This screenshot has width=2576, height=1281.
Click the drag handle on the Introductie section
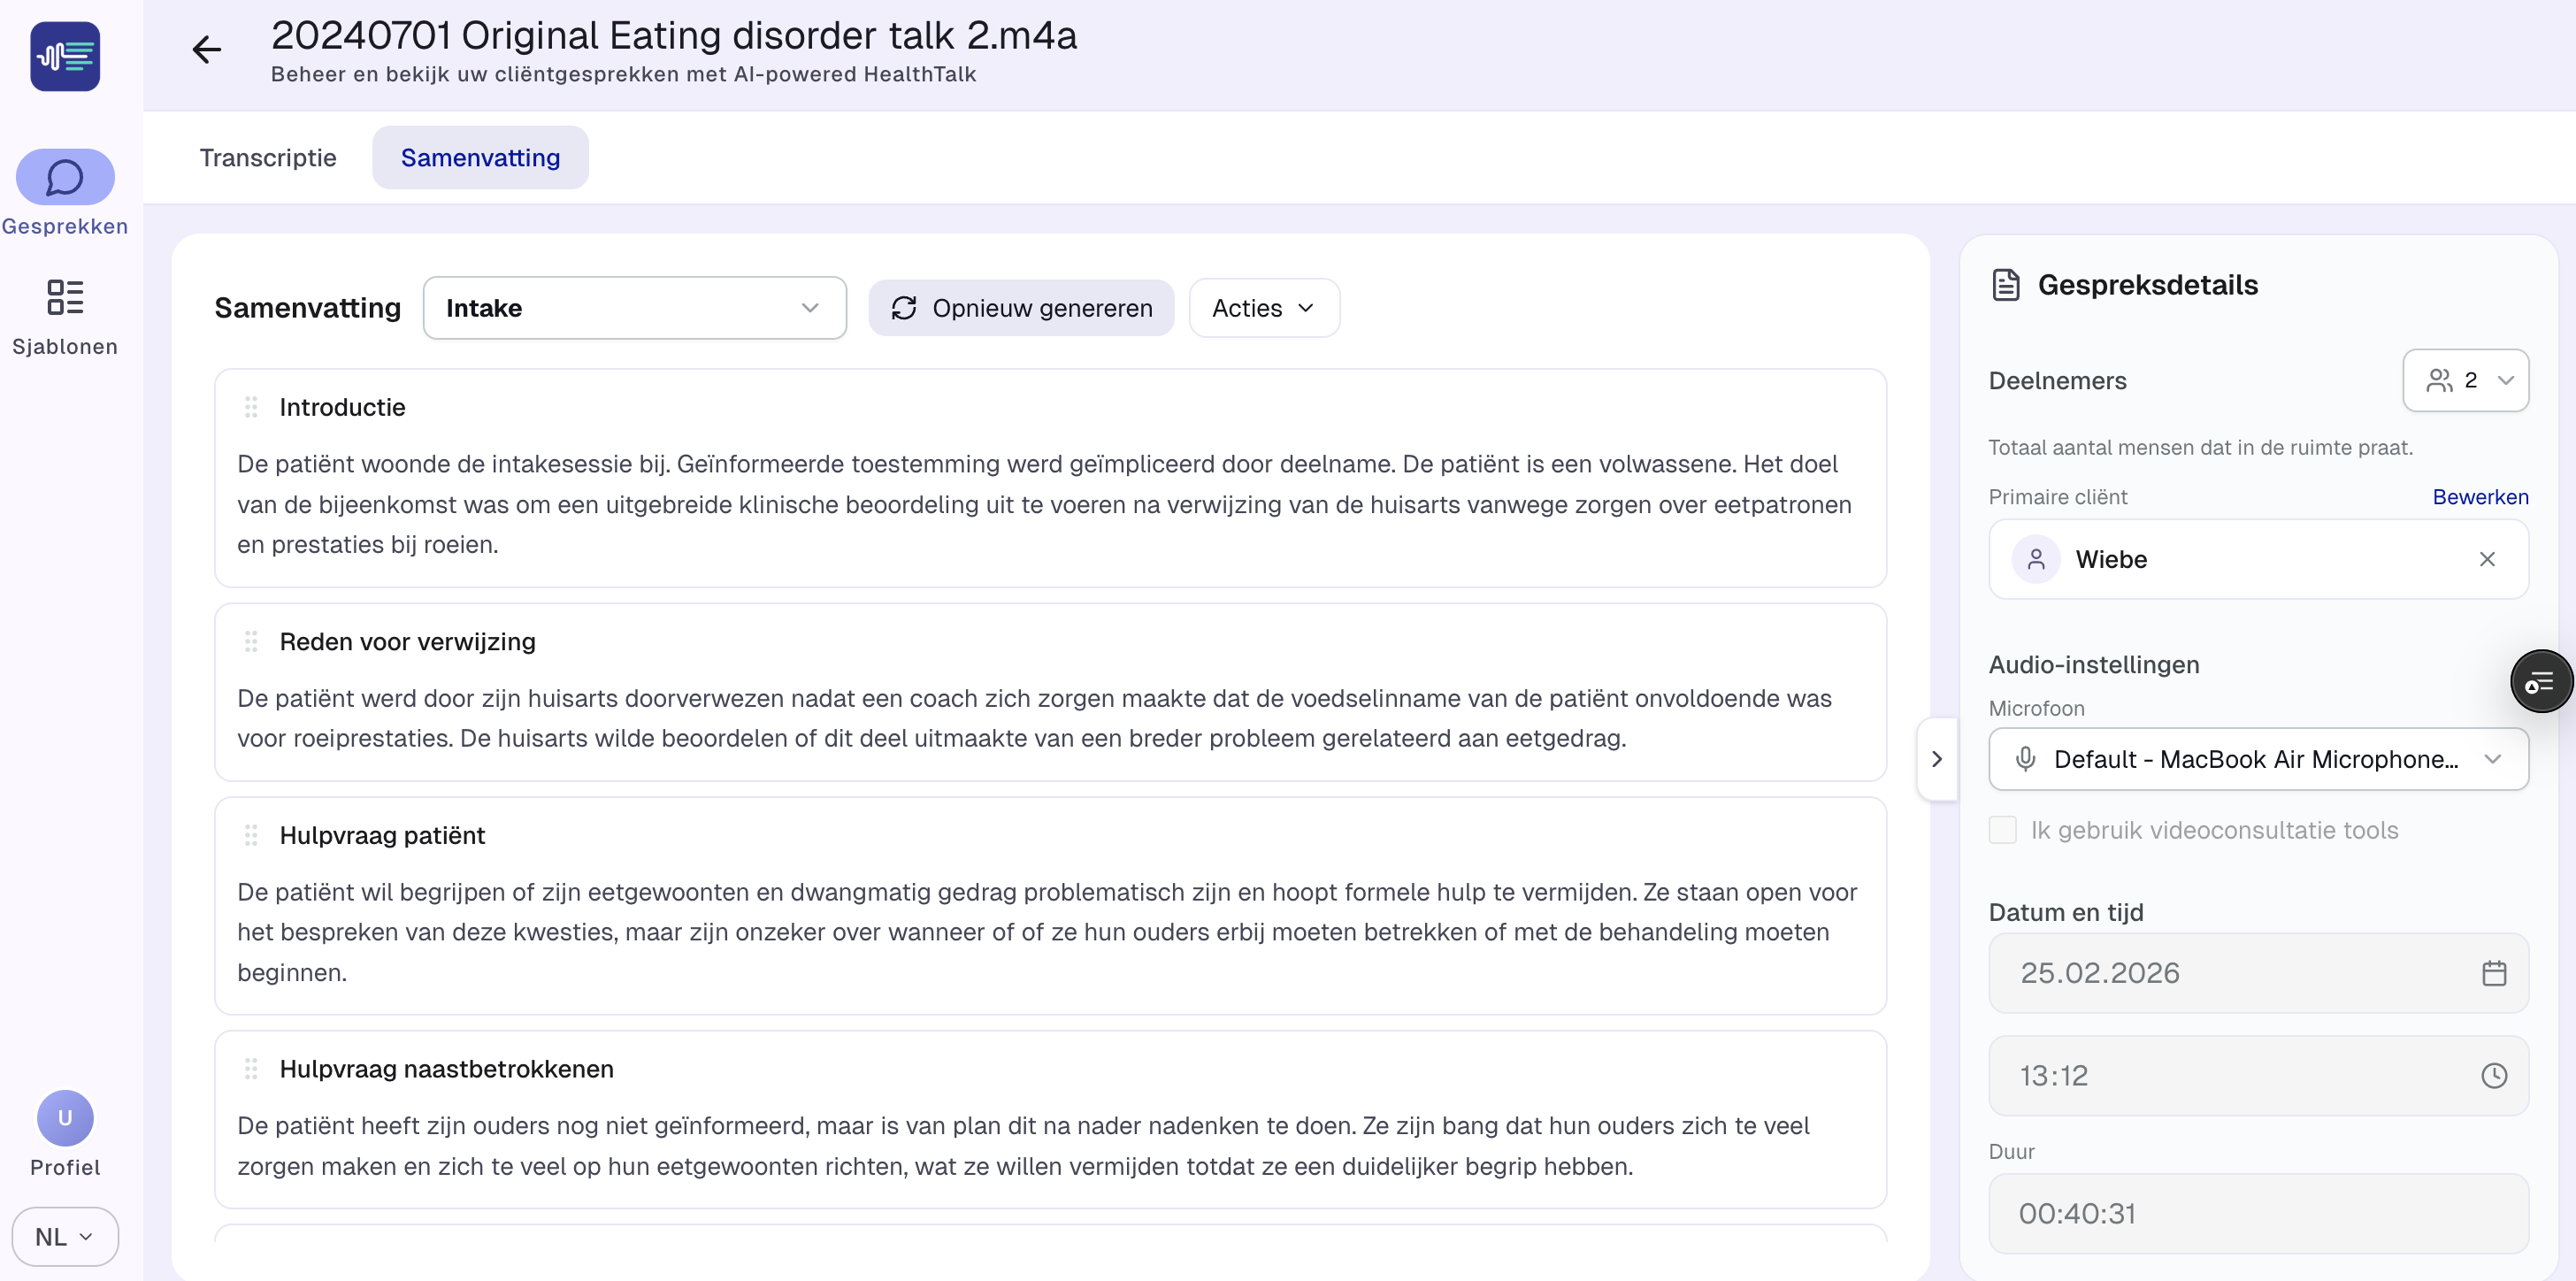click(x=251, y=406)
